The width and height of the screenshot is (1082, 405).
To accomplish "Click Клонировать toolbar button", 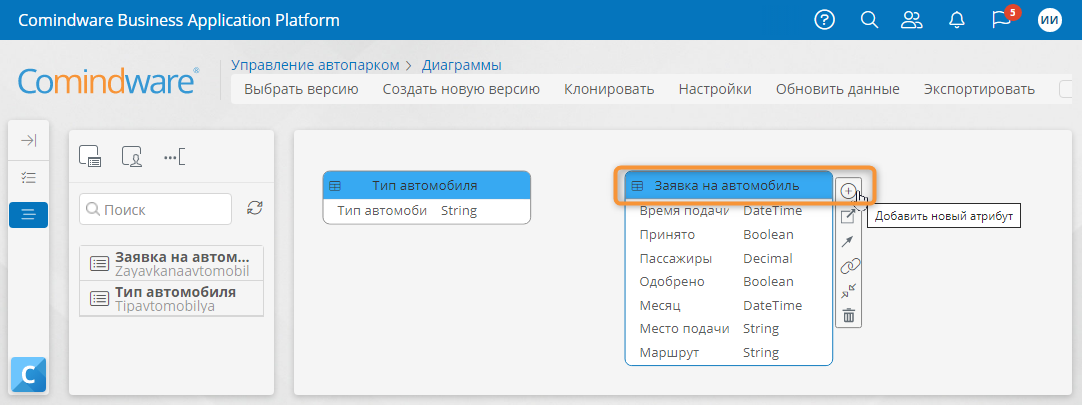I will (609, 89).
